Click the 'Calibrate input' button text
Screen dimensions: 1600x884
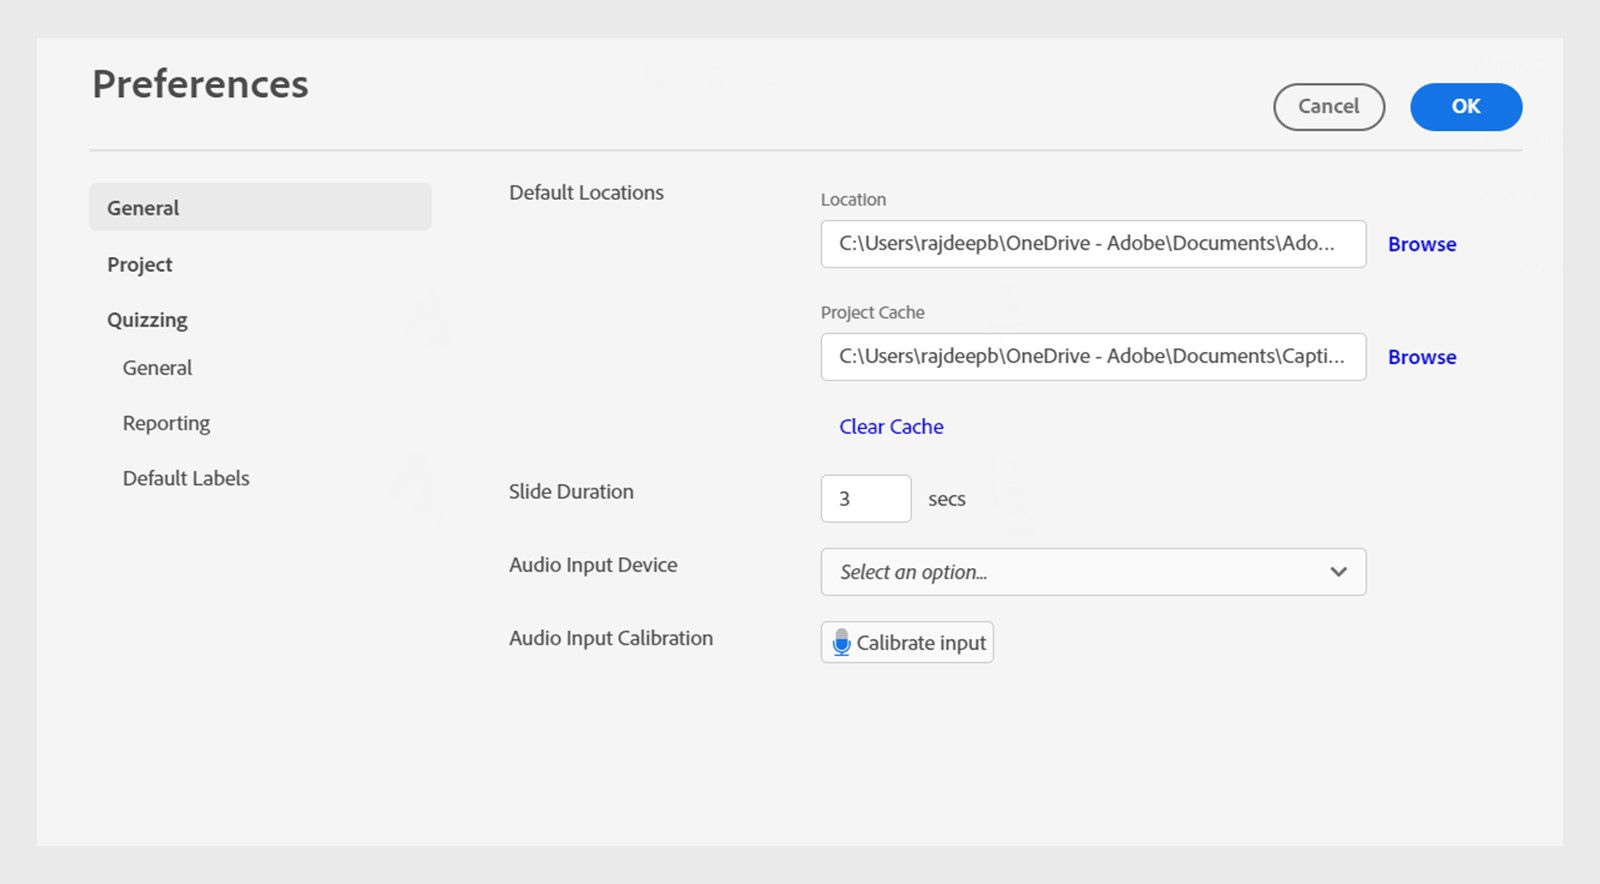click(921, 643)
